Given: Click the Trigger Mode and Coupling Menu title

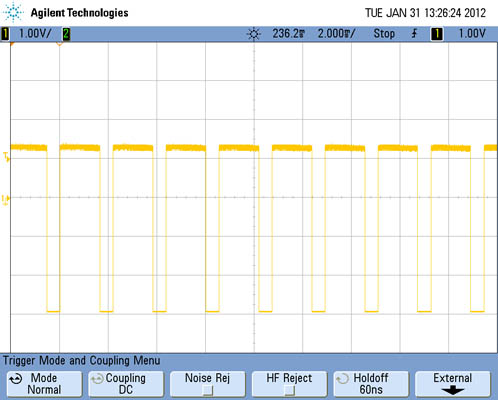Looking at the screenshot, I should tap(82, 361).
